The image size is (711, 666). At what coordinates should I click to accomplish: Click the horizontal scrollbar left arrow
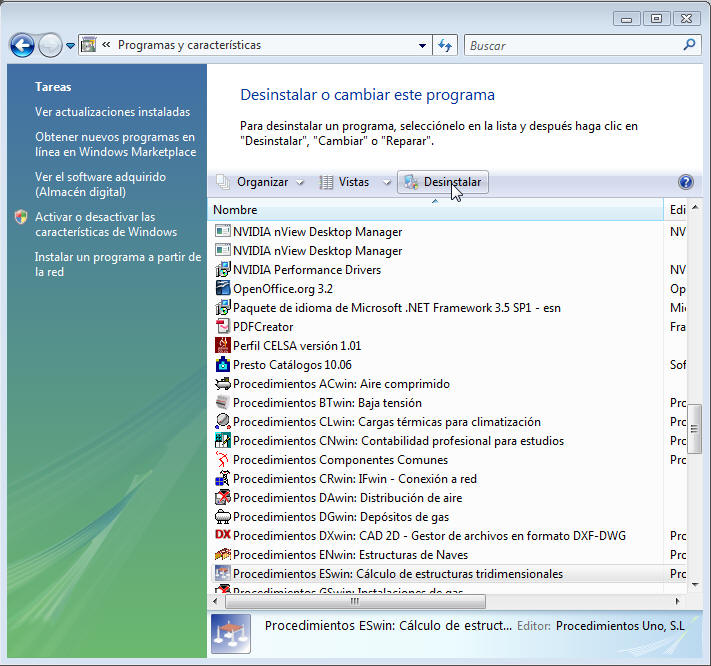215,601
